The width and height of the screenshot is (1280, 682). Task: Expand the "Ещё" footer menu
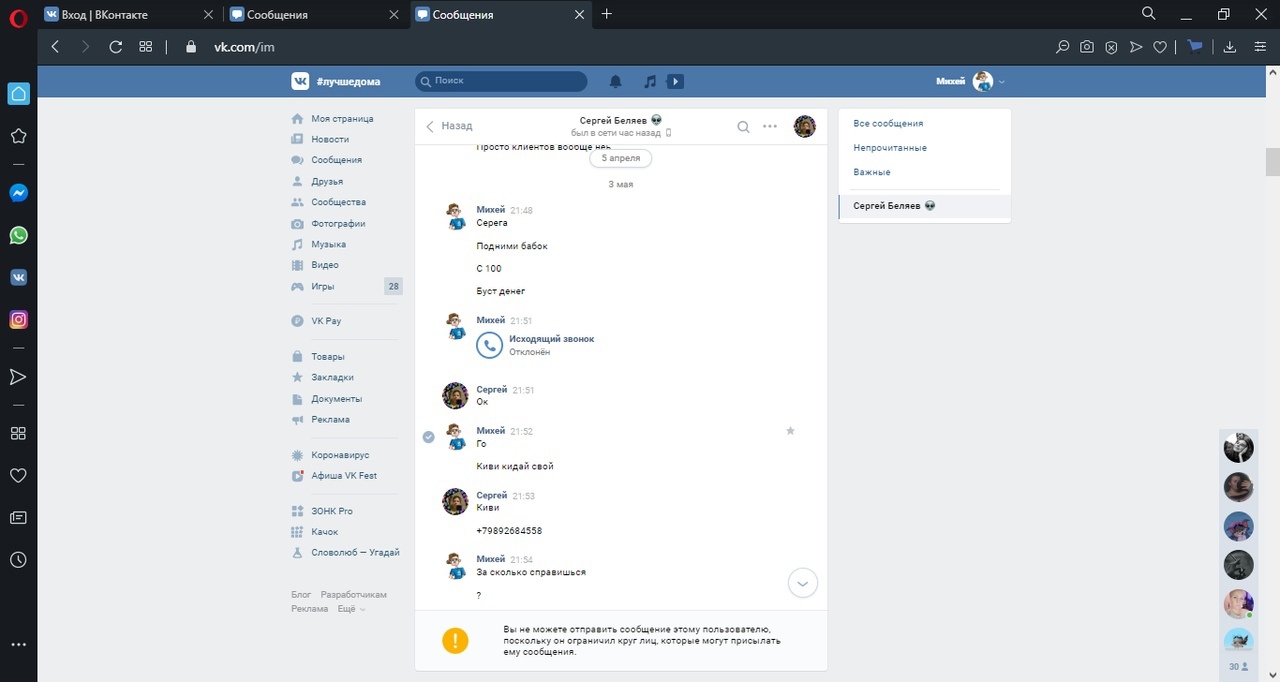[351, 608]
